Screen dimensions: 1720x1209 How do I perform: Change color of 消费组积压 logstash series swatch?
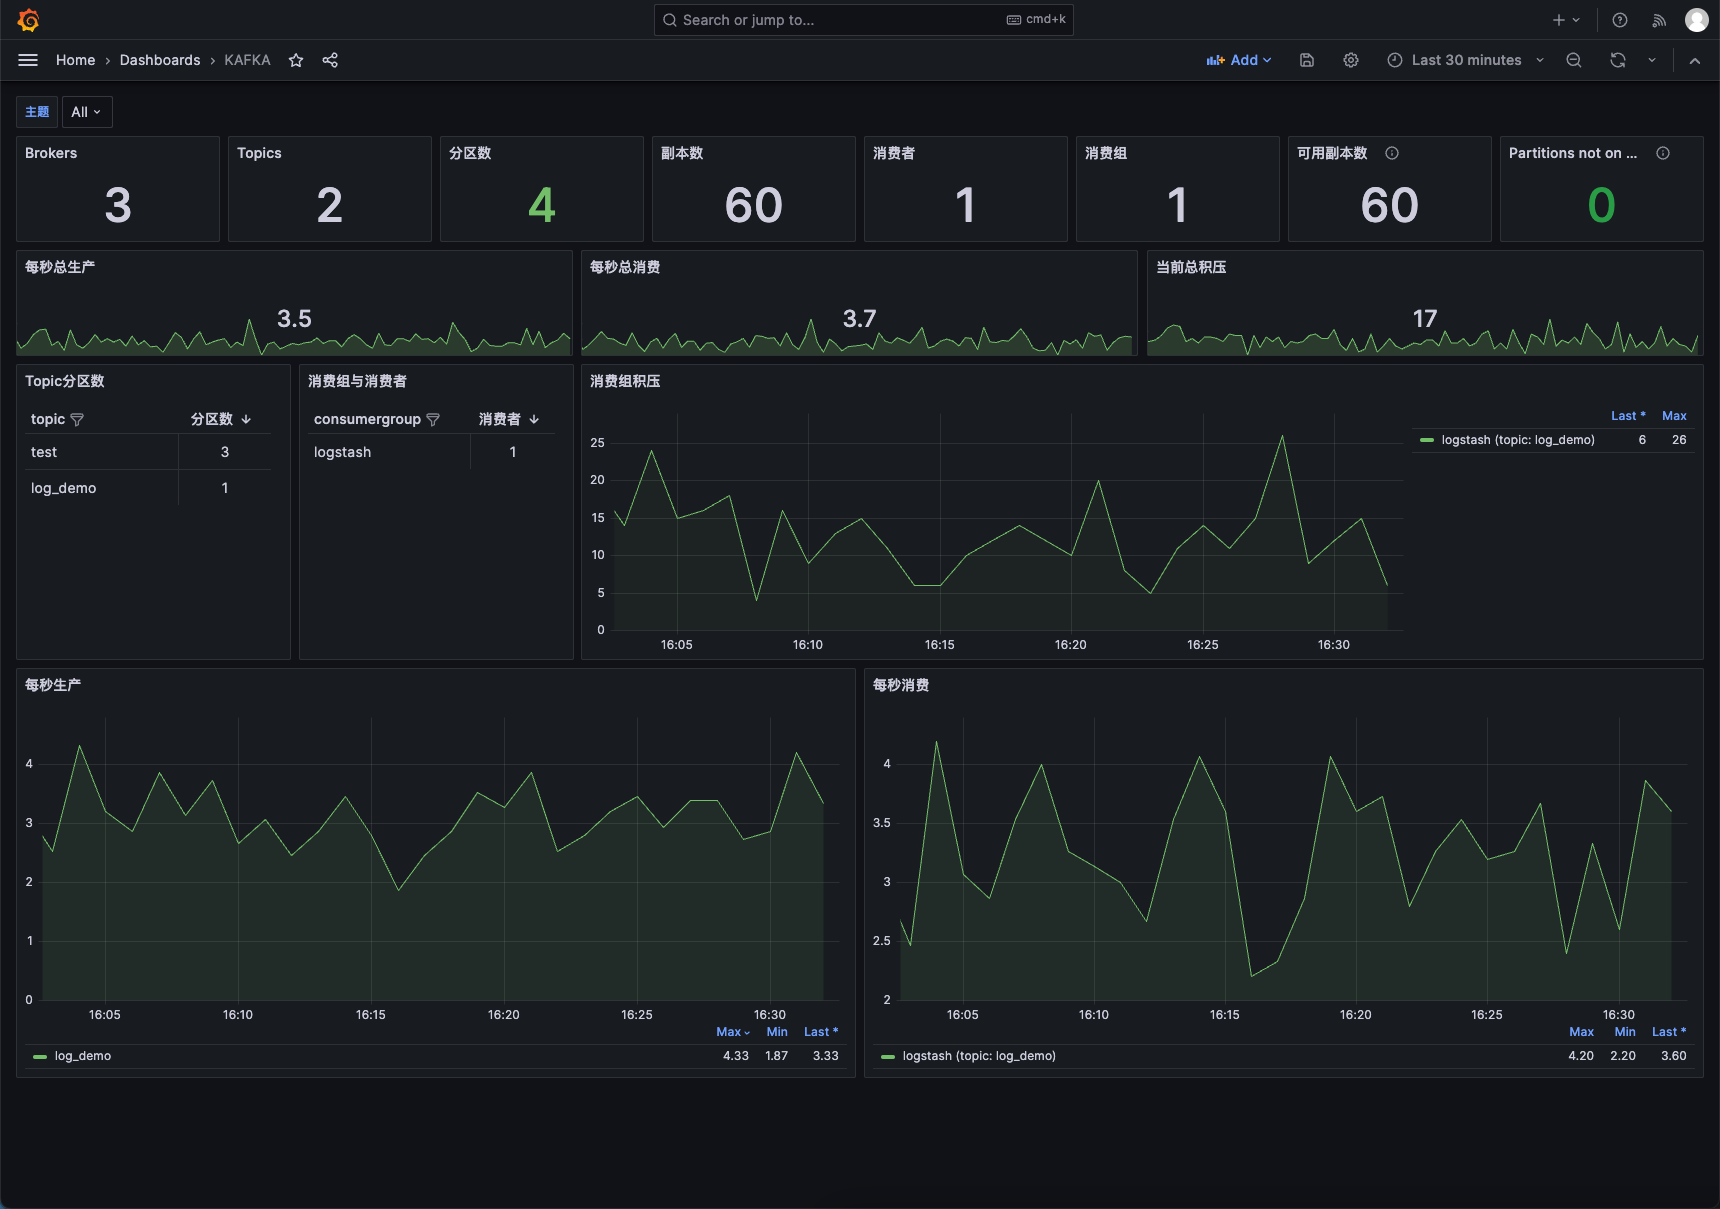click(1427, 440)
